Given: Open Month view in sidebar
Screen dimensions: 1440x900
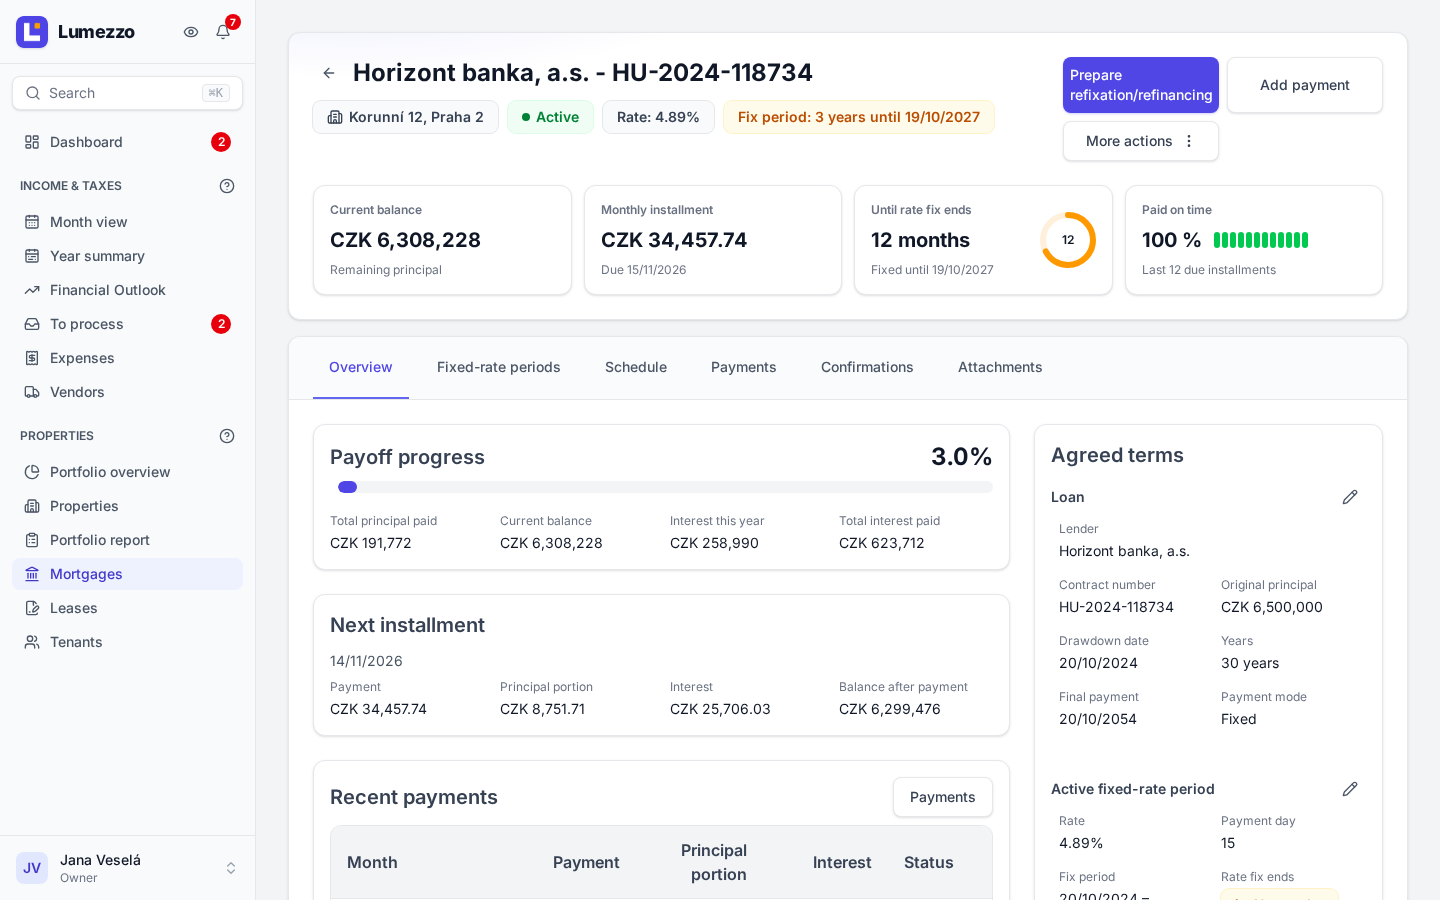Looking at the screenshot, I should 127,222.
